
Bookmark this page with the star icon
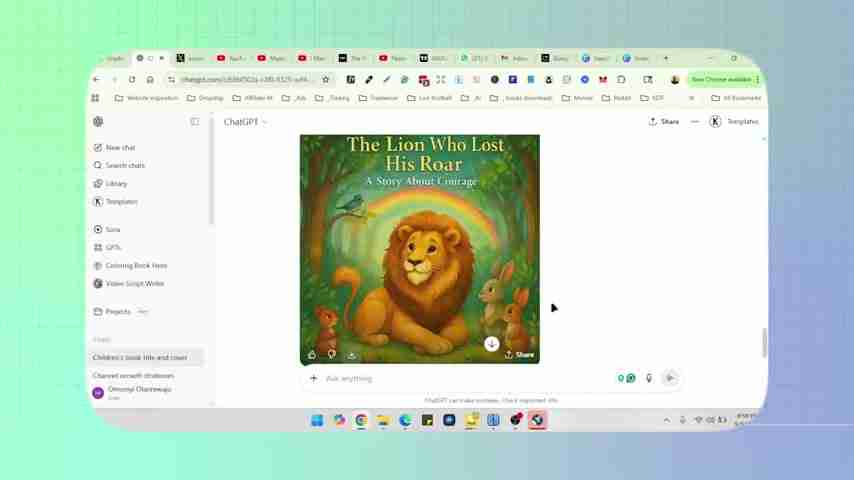click(x=326, y=80)
